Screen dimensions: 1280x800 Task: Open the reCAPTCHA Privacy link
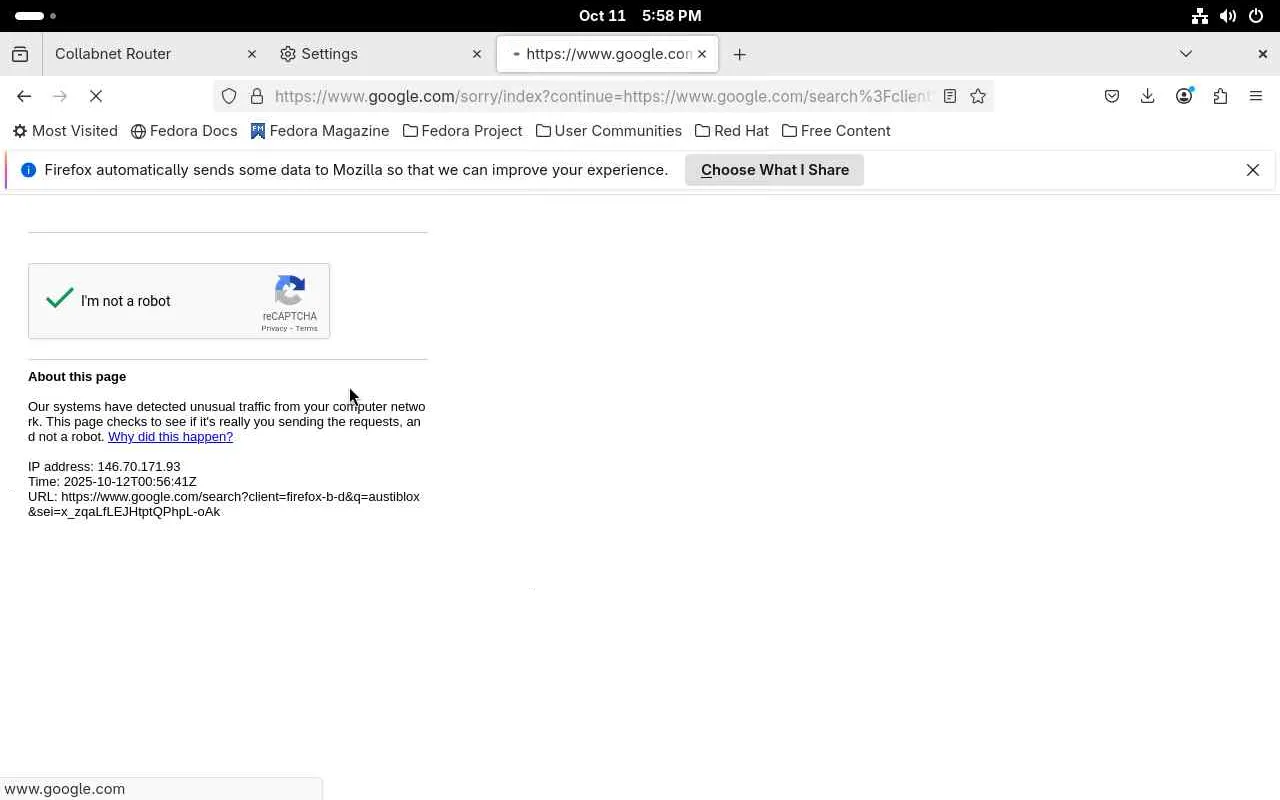tap(274, 329)
